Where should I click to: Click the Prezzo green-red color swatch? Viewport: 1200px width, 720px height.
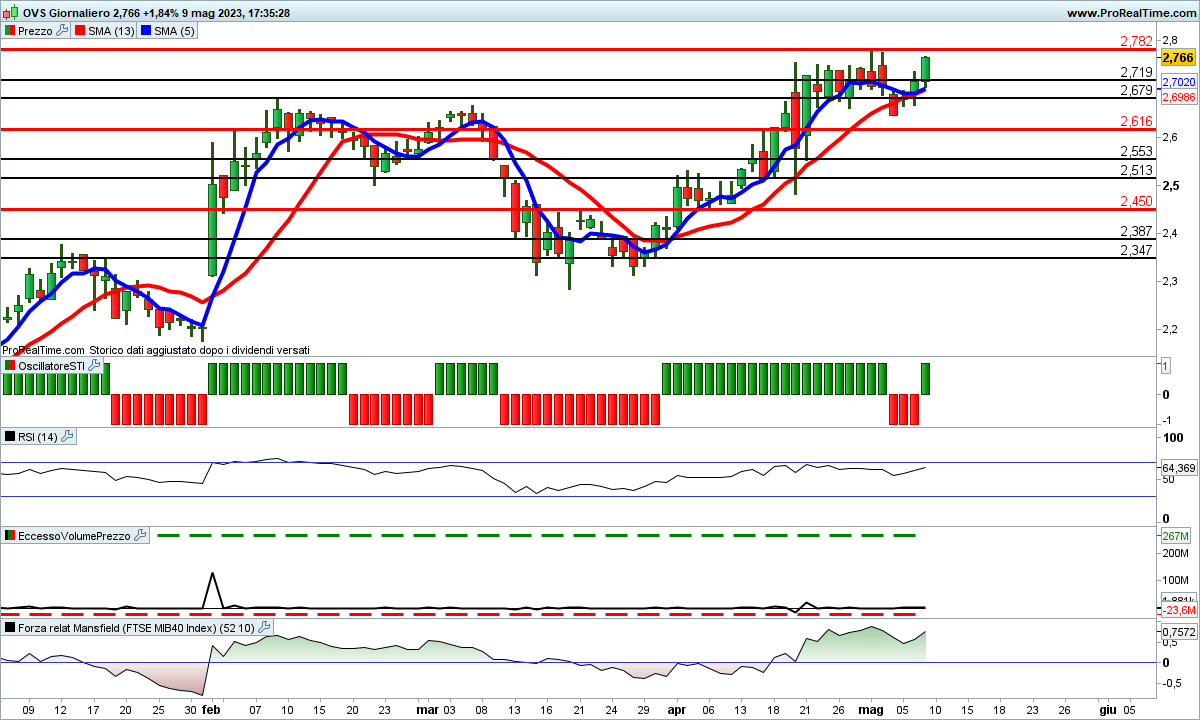coord(10,31)
